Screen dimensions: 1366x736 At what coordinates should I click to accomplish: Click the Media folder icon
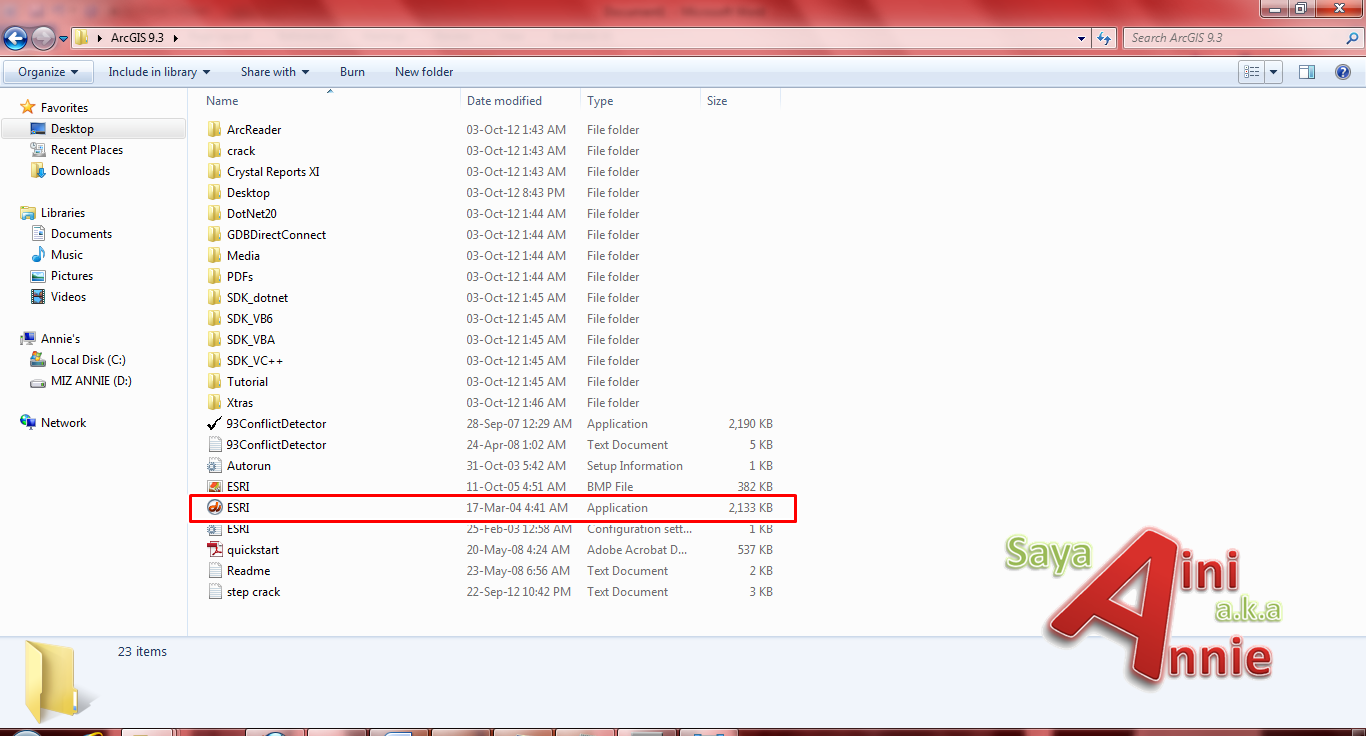214,256
